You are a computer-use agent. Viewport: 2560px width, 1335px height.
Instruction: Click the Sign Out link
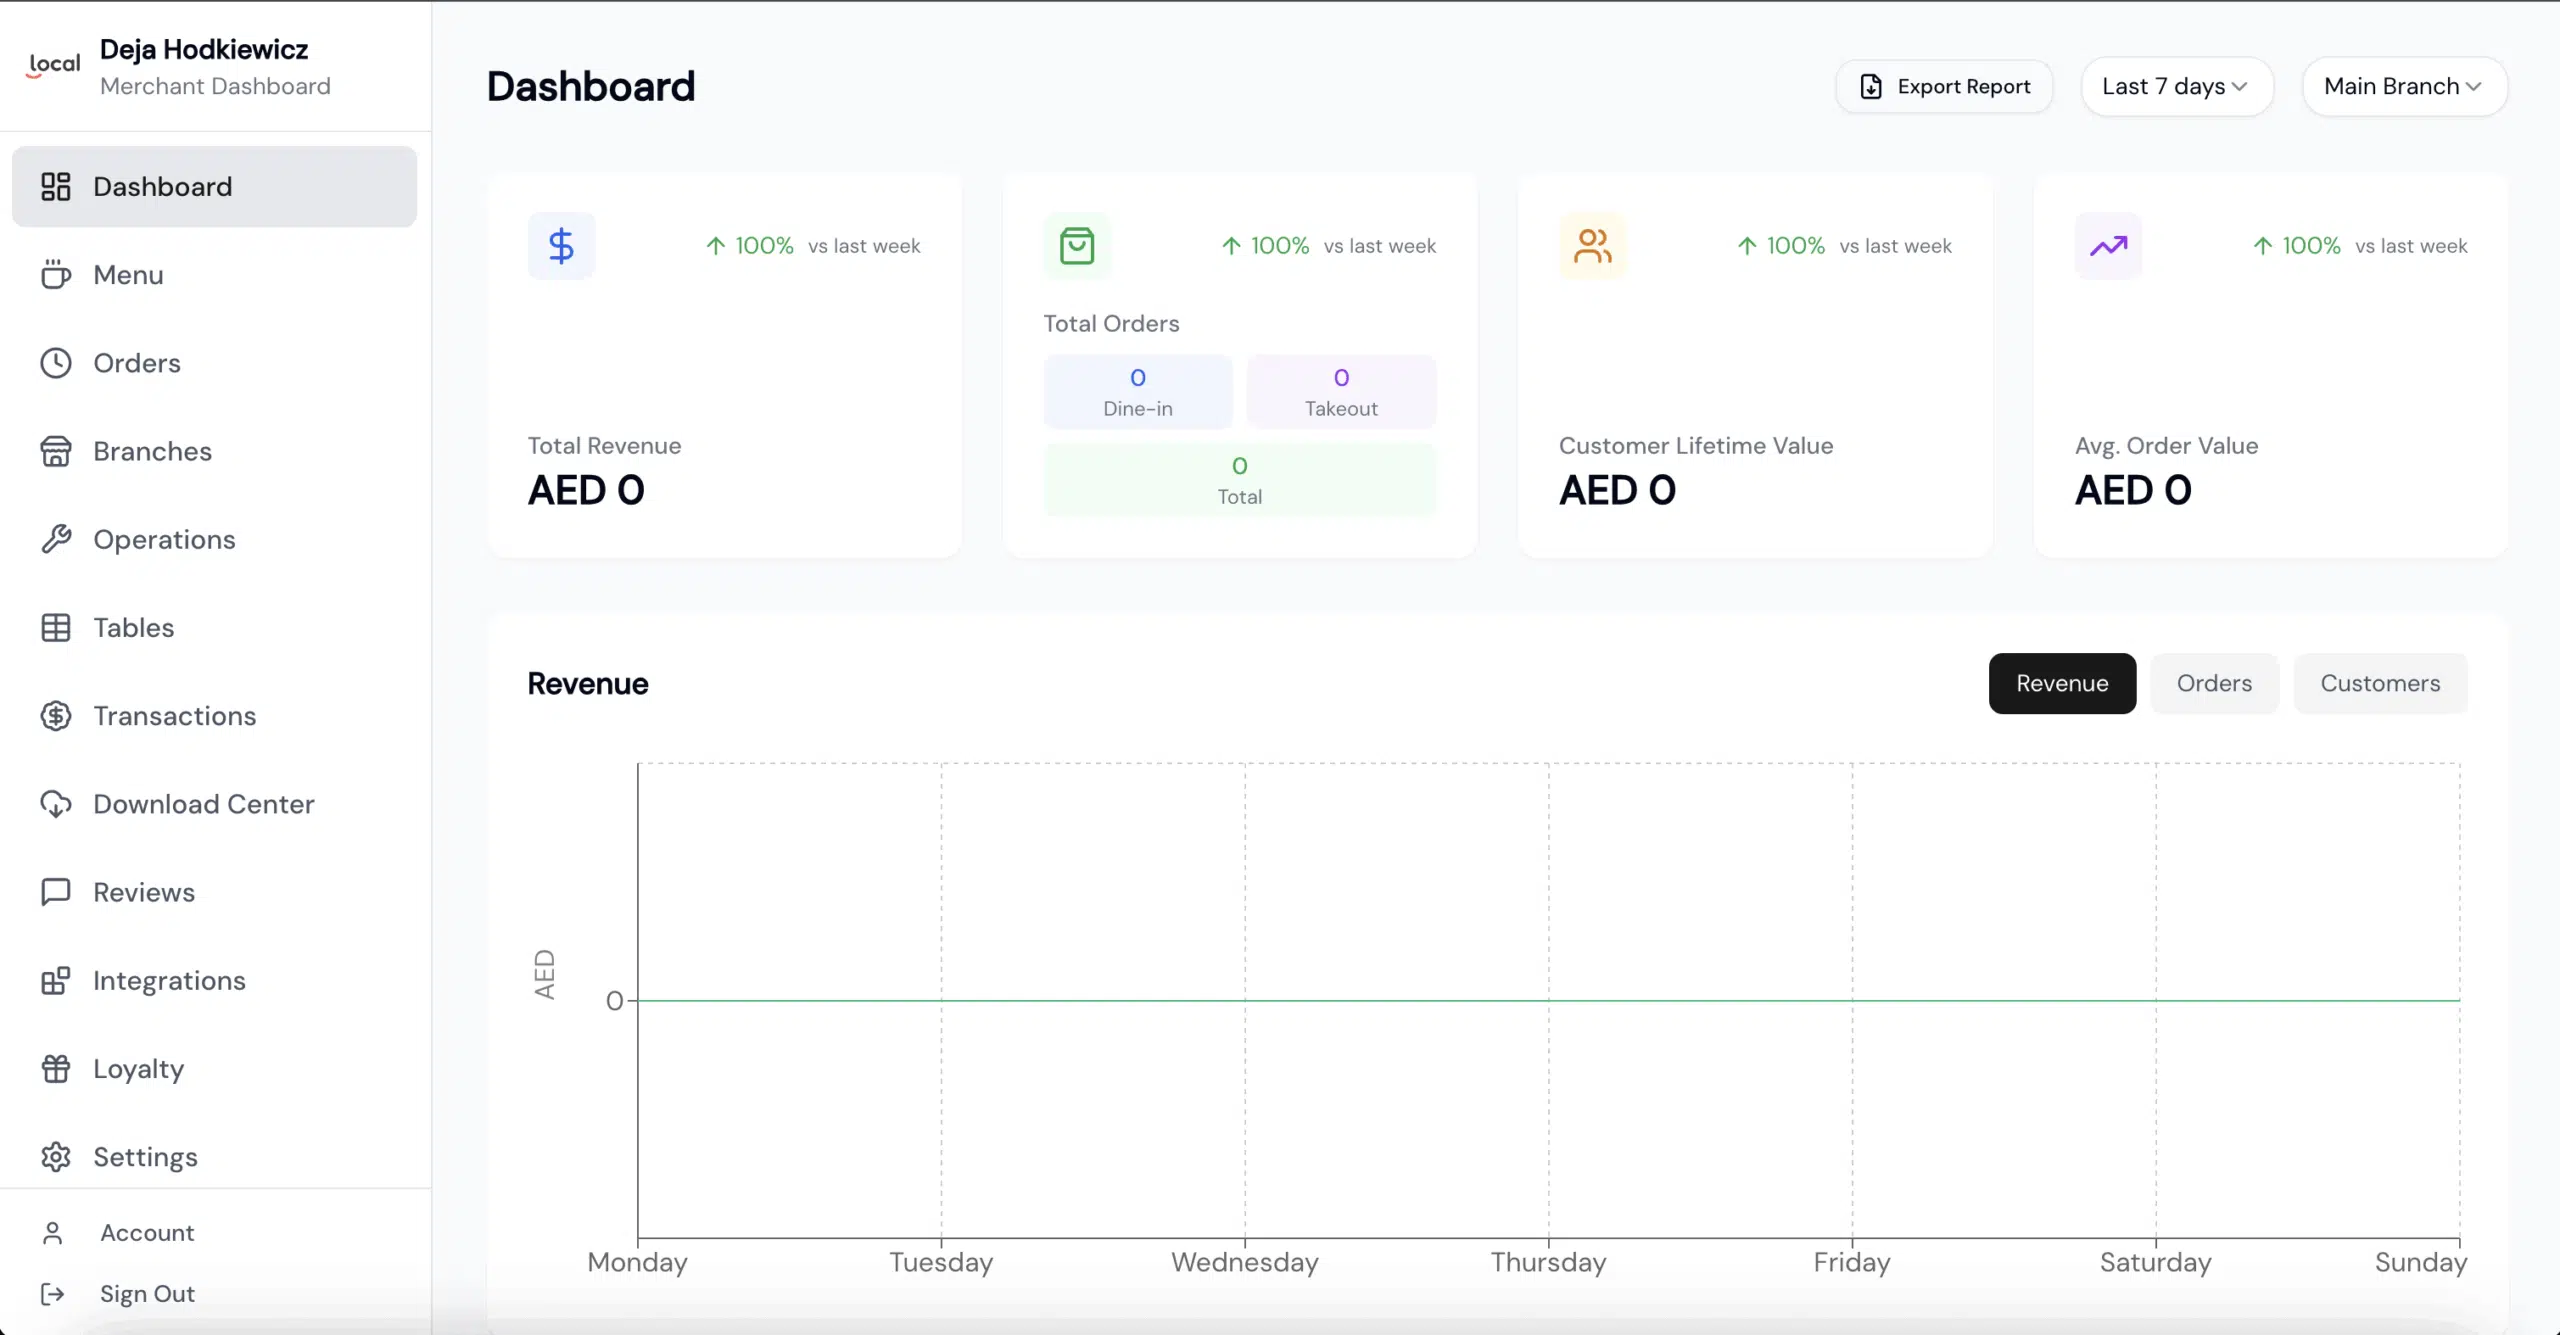(x=146, y=1294)
